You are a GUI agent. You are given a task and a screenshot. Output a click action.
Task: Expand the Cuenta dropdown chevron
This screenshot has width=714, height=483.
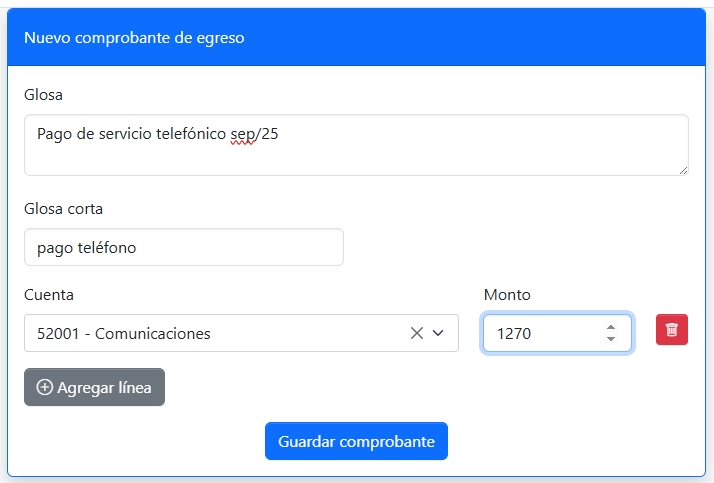[x=438, y=333]
